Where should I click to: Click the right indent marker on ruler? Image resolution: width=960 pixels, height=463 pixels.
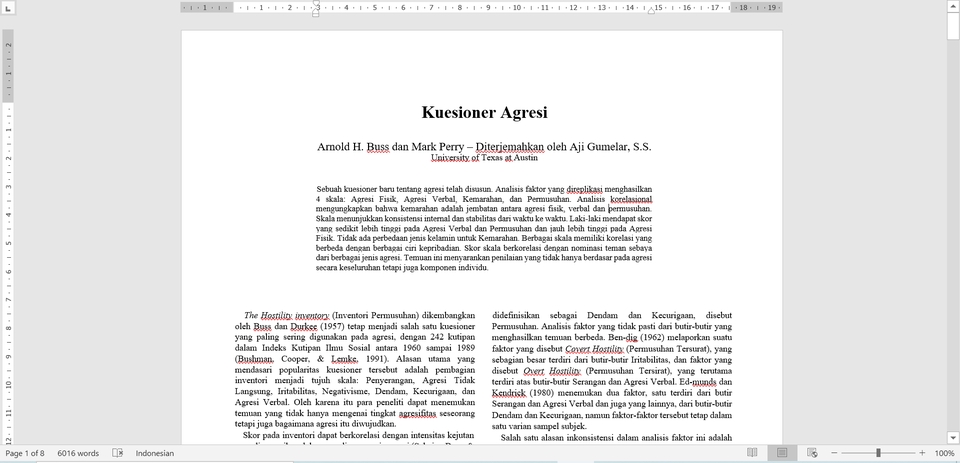click(651, 10)
